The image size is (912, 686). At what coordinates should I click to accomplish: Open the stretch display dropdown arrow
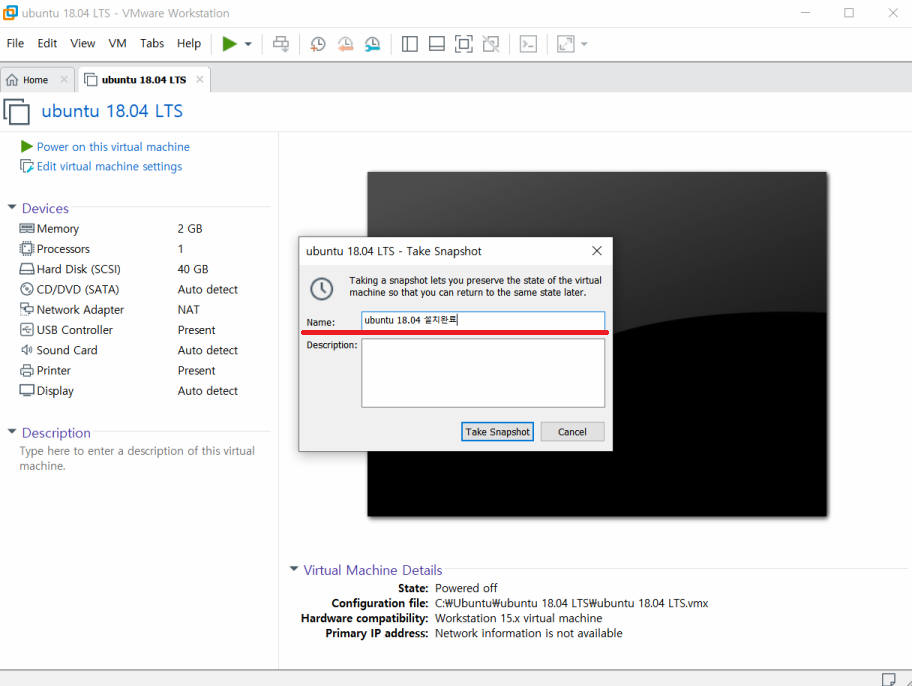pyautogui.click(x=585, y=44)
